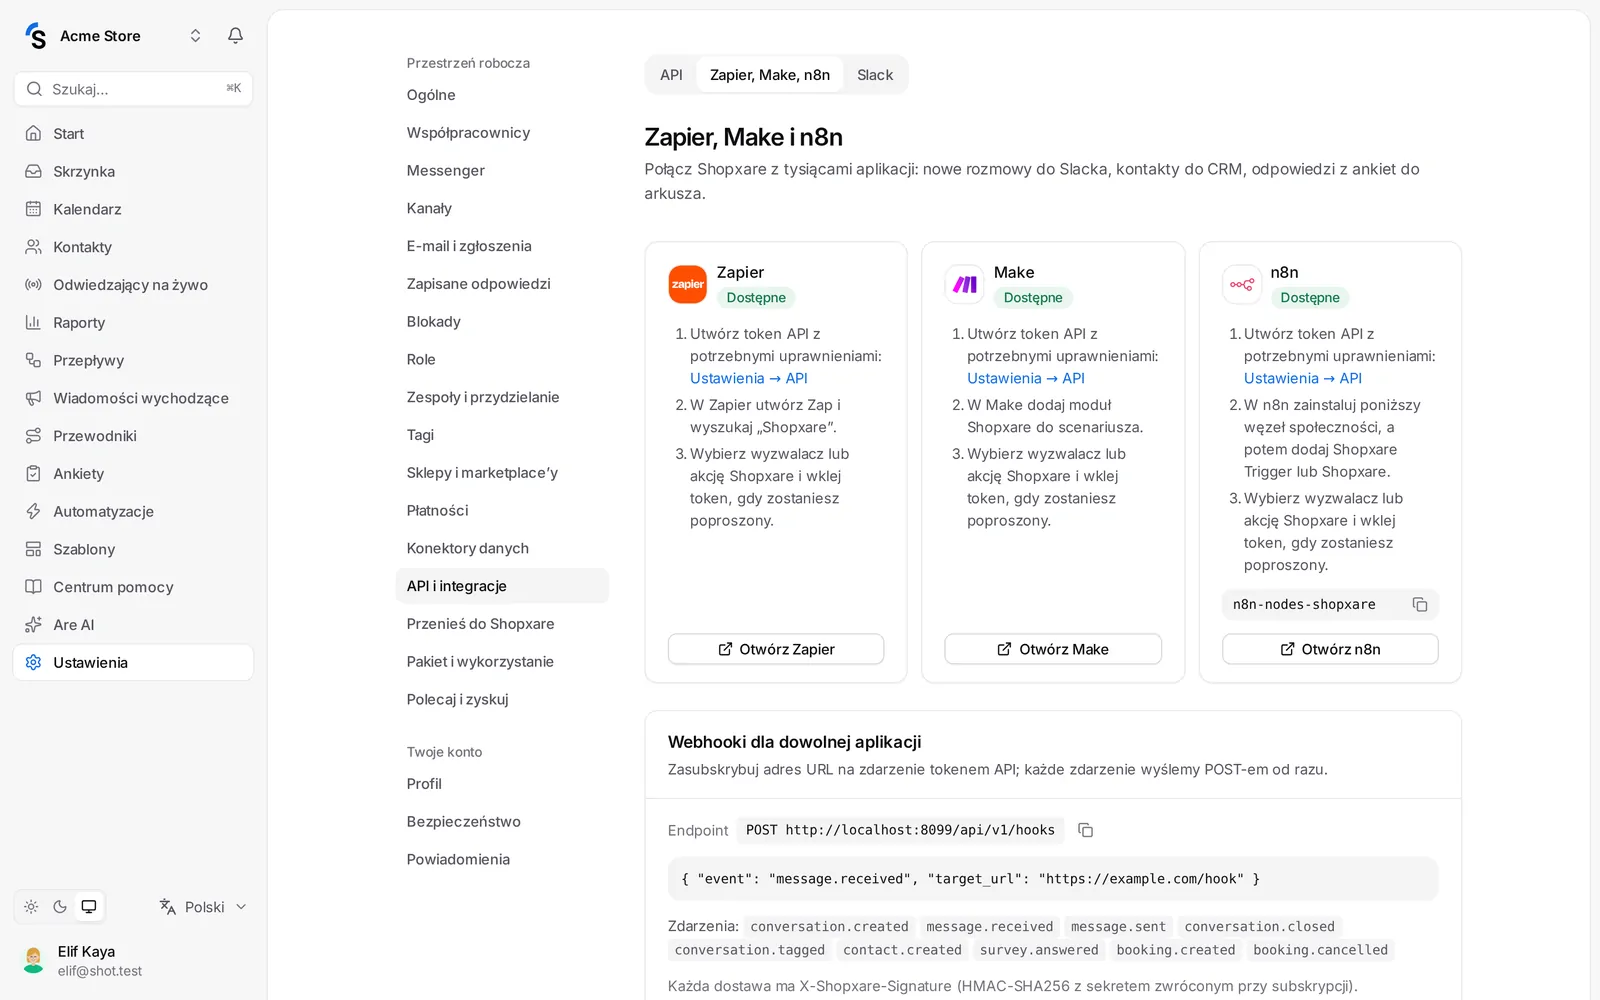Open the notifications bell

235,36
